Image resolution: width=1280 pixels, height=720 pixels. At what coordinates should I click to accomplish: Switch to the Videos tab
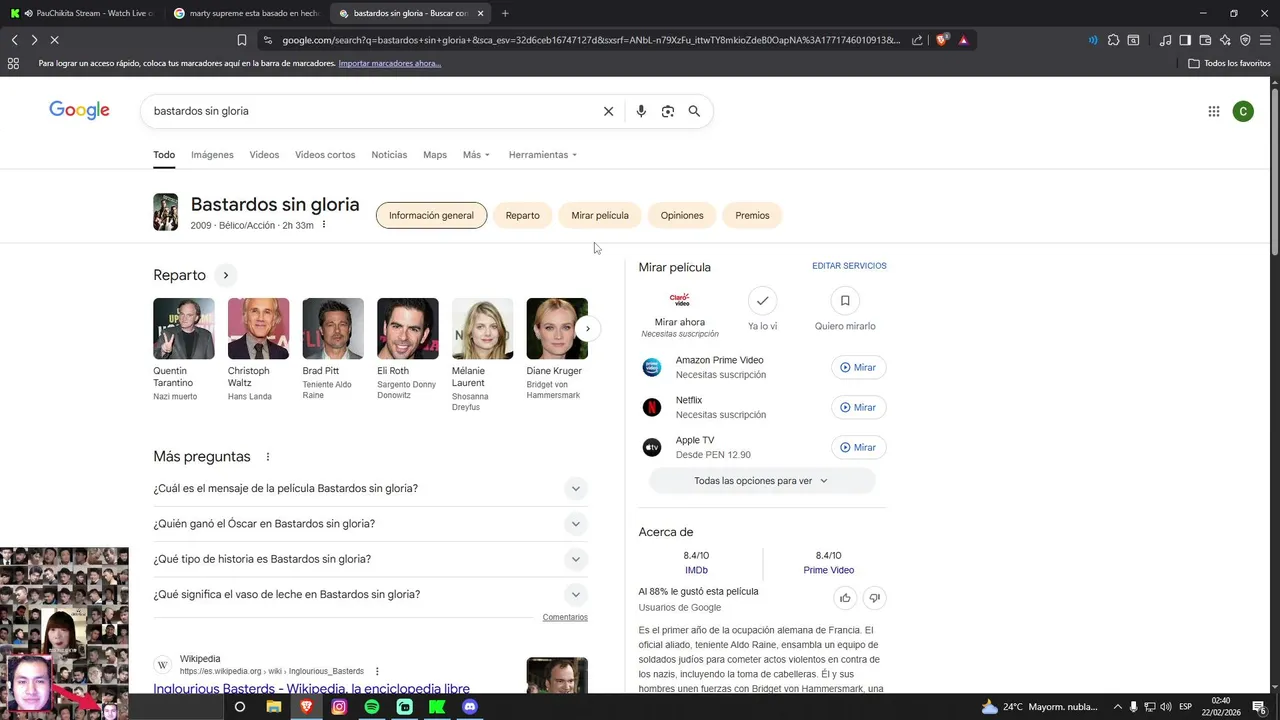(264, 155)
